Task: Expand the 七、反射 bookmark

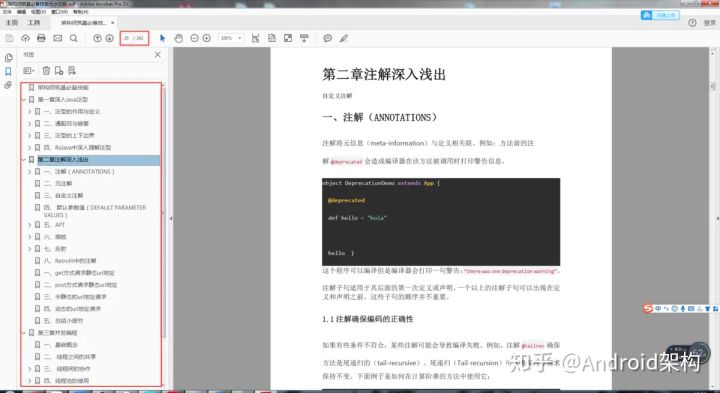Action: (x=29, y=249)
